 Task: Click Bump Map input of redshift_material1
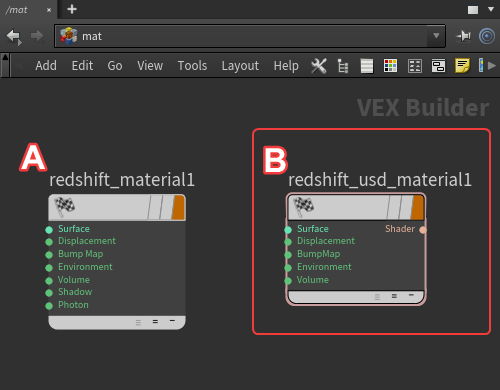[49, 255]
